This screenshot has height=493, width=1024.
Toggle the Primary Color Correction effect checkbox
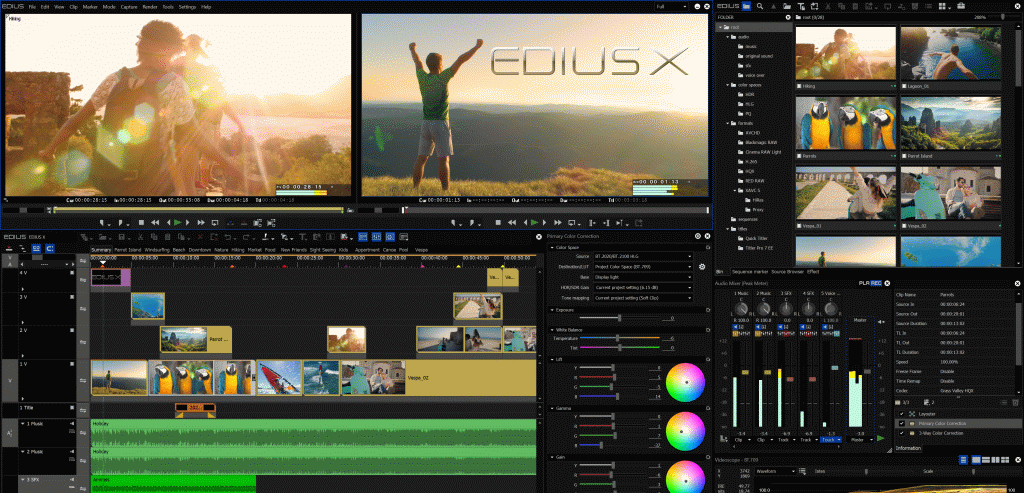900,422
